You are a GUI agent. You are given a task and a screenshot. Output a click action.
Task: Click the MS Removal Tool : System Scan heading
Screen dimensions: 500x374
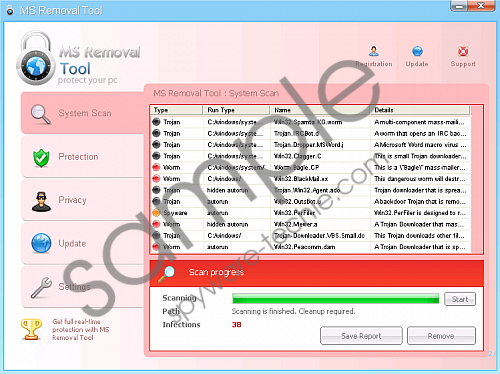[216, 93]
